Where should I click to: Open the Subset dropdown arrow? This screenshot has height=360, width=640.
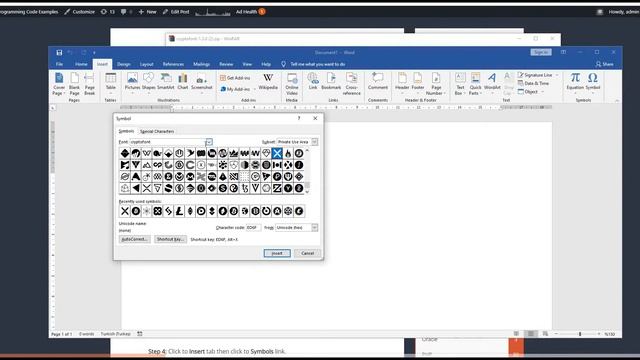[x=314, y=142]
